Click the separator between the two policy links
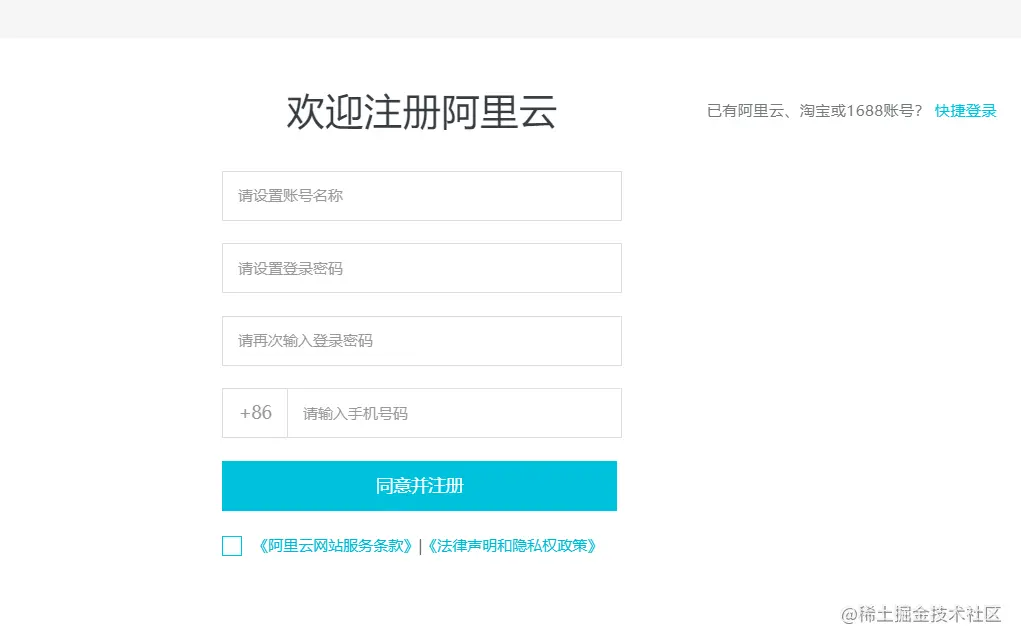The height and width of the screenshot is (644, 1021). pyautogui.click(x=420, y=546)
